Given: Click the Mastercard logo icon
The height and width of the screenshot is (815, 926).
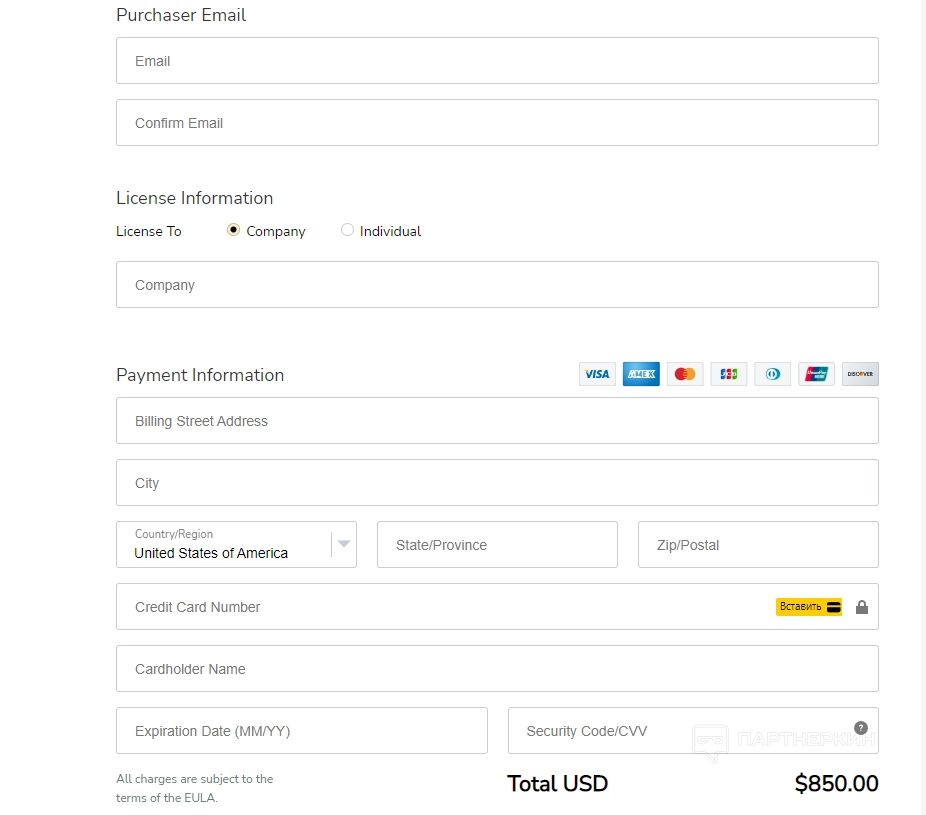Looking at the screenshot, I should [x=685, y=374].
